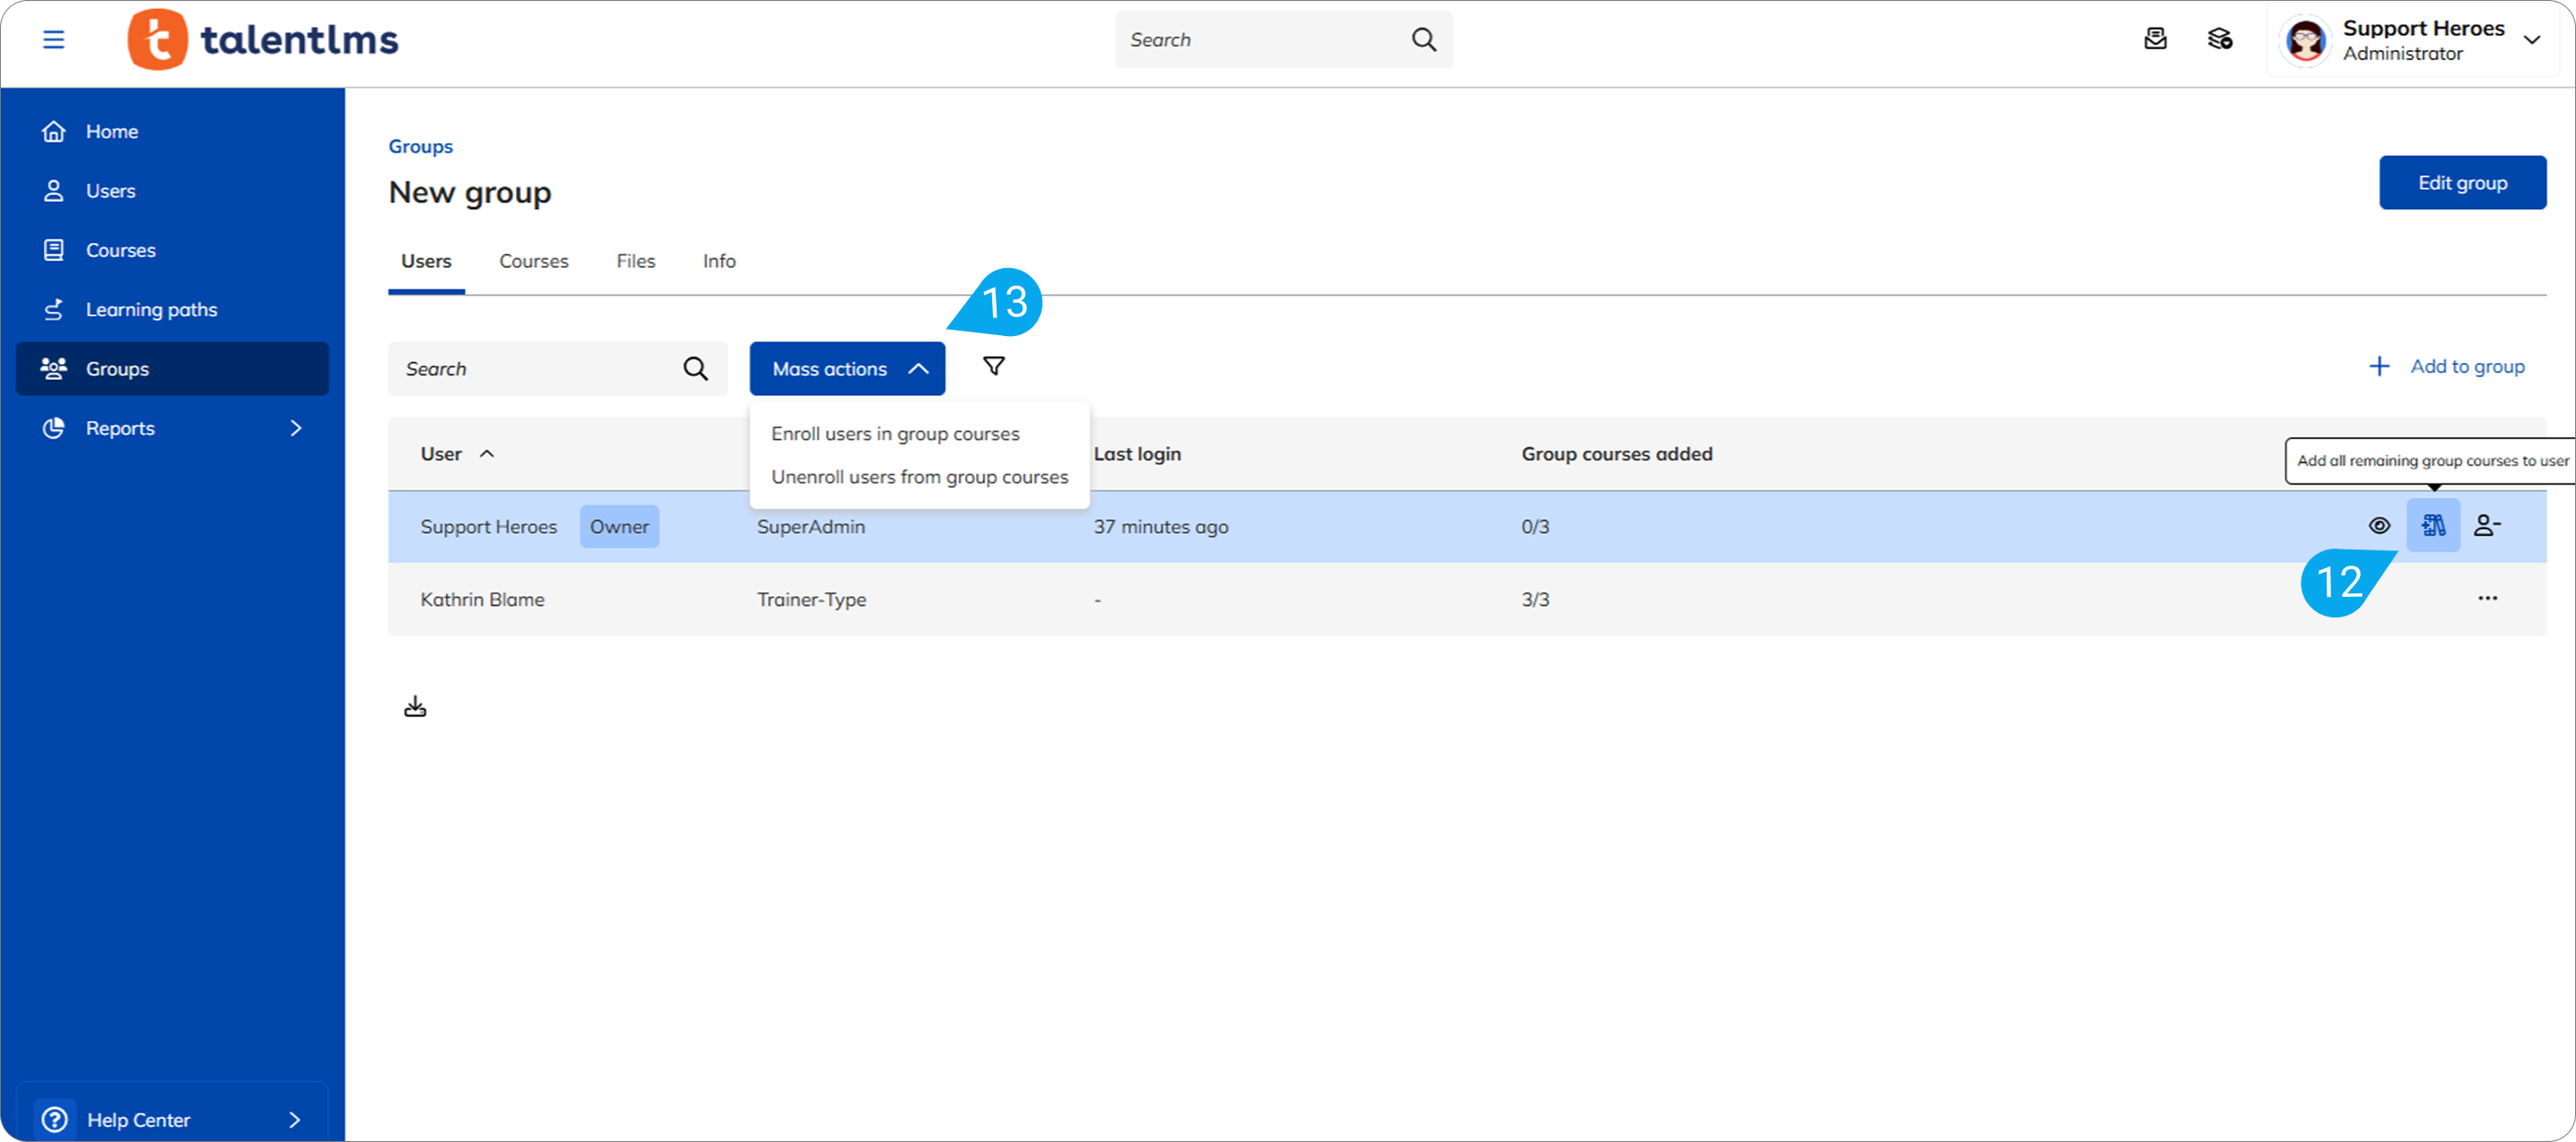The height and width of the screenshot is (1142, 2576).
Task: Click the hamburger menu icon
Action: [x=53, y=40]
